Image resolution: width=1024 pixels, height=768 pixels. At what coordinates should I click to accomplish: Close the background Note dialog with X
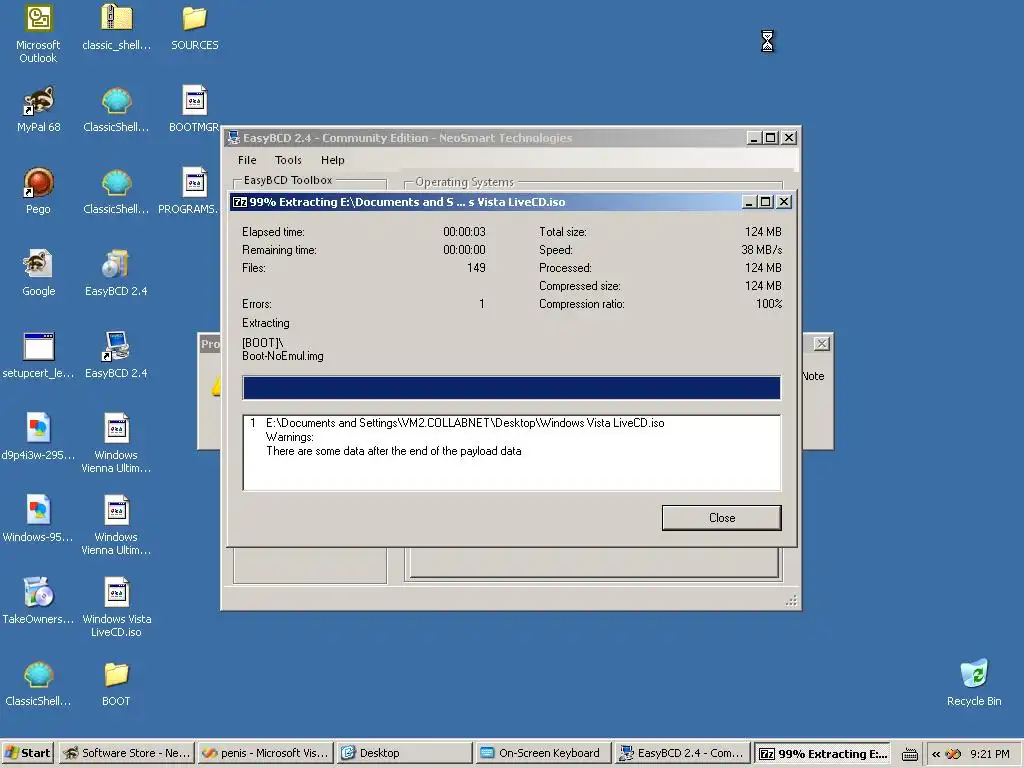click(x=822, y=344)
